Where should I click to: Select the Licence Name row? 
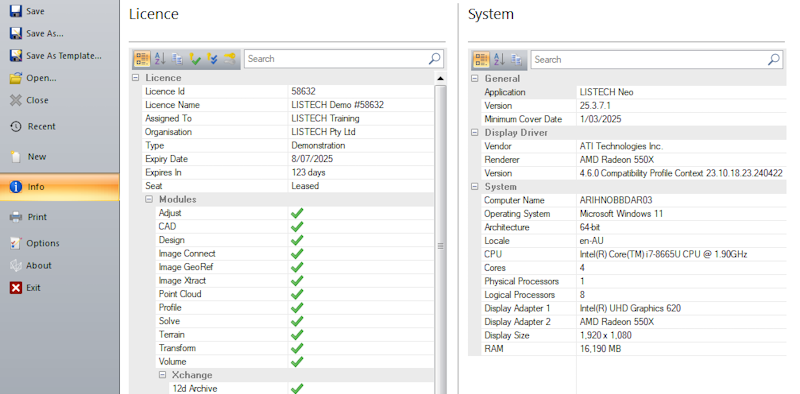[288, 105]
